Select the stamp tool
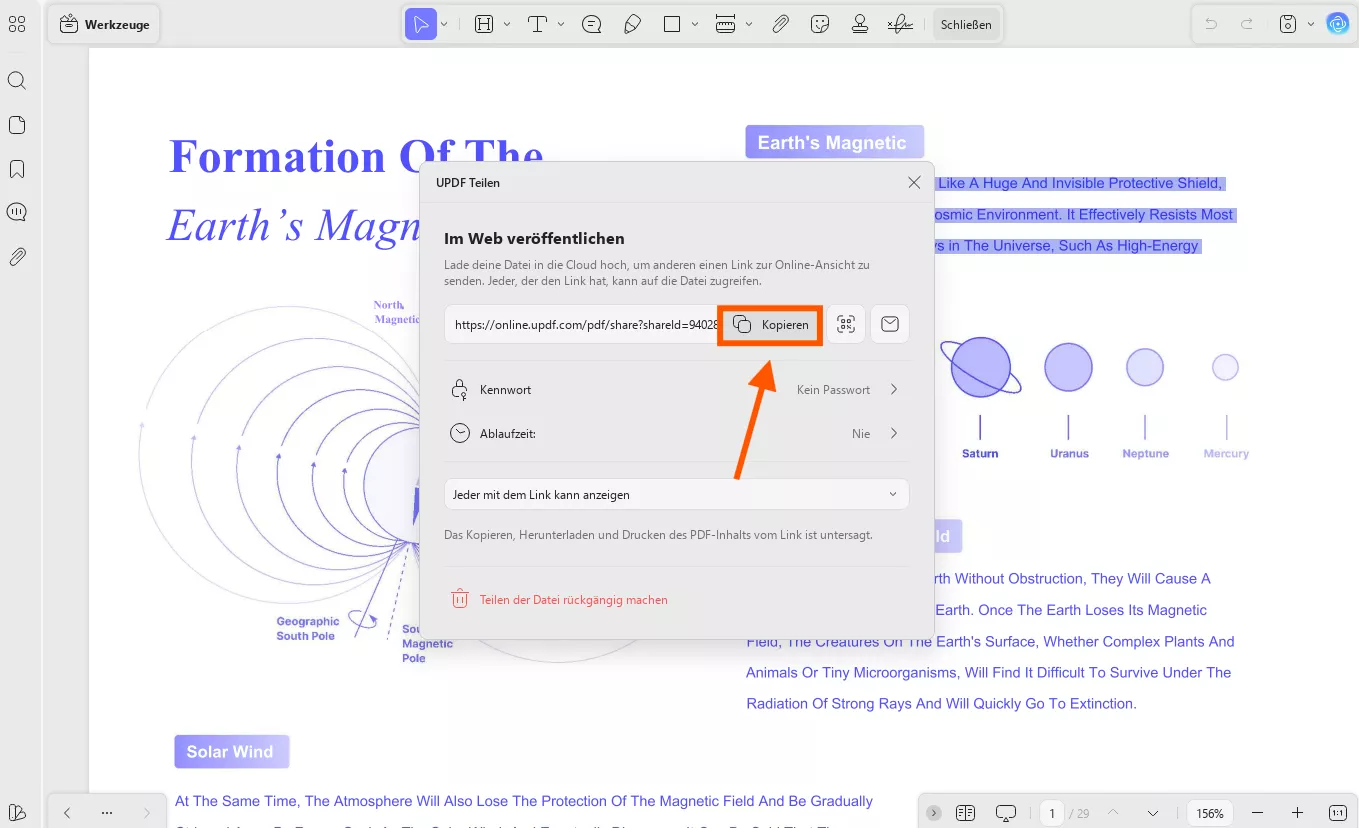 [859, 24]
